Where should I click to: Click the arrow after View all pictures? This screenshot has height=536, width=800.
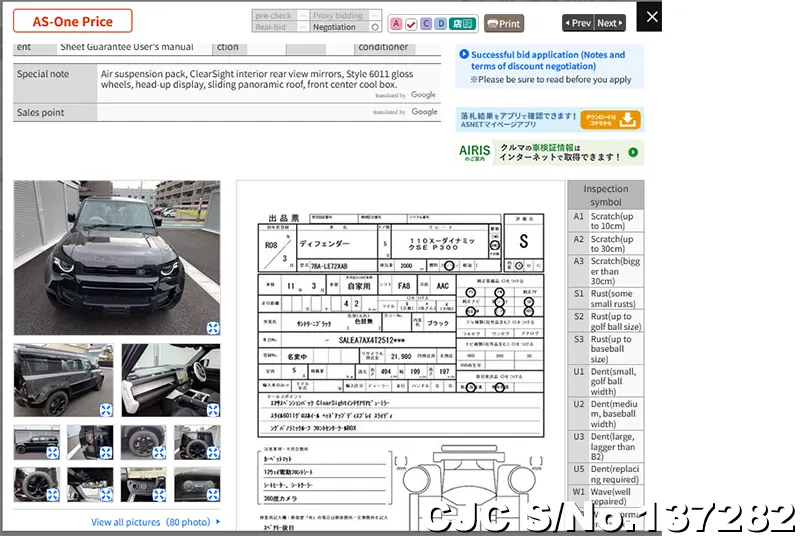tap(218, 522)
